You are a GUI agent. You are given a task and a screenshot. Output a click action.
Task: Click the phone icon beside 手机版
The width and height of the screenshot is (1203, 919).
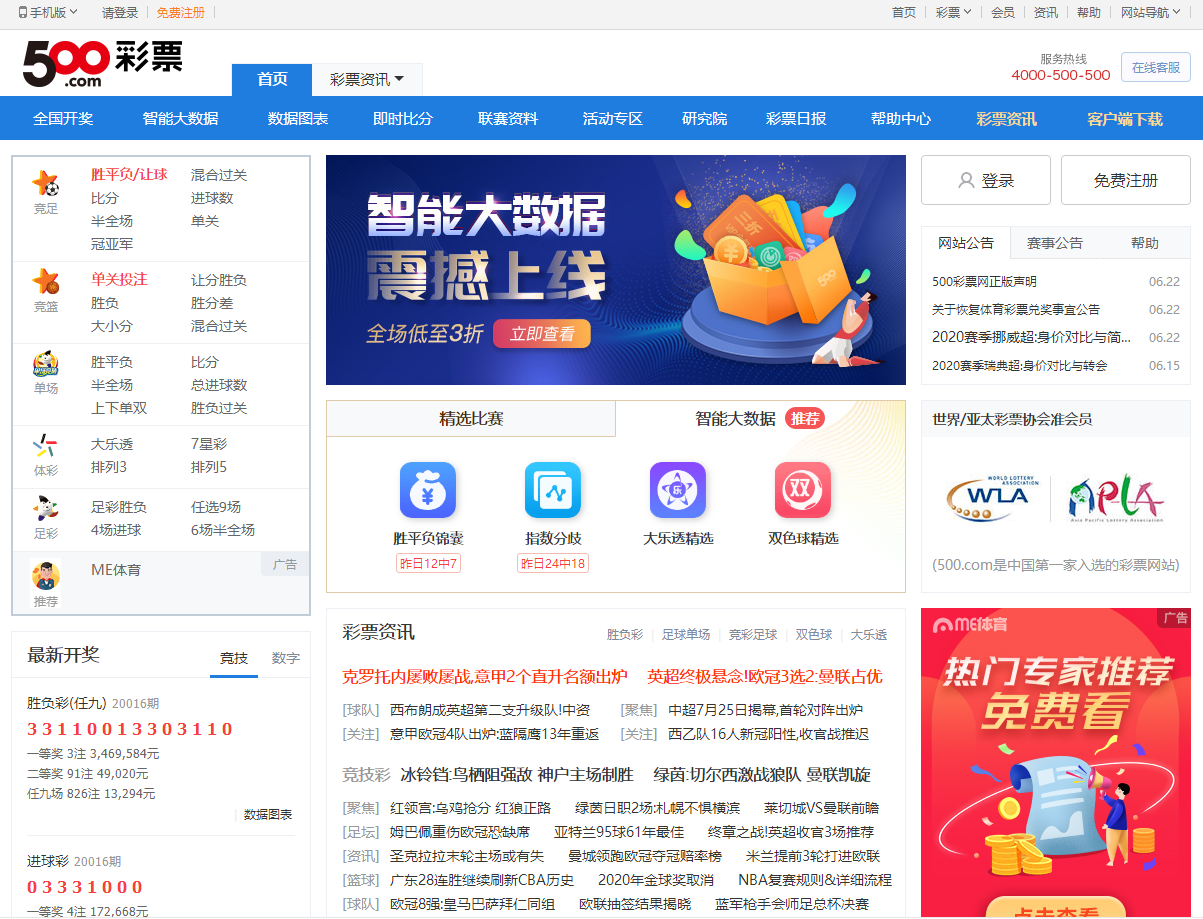coord(23,13)
